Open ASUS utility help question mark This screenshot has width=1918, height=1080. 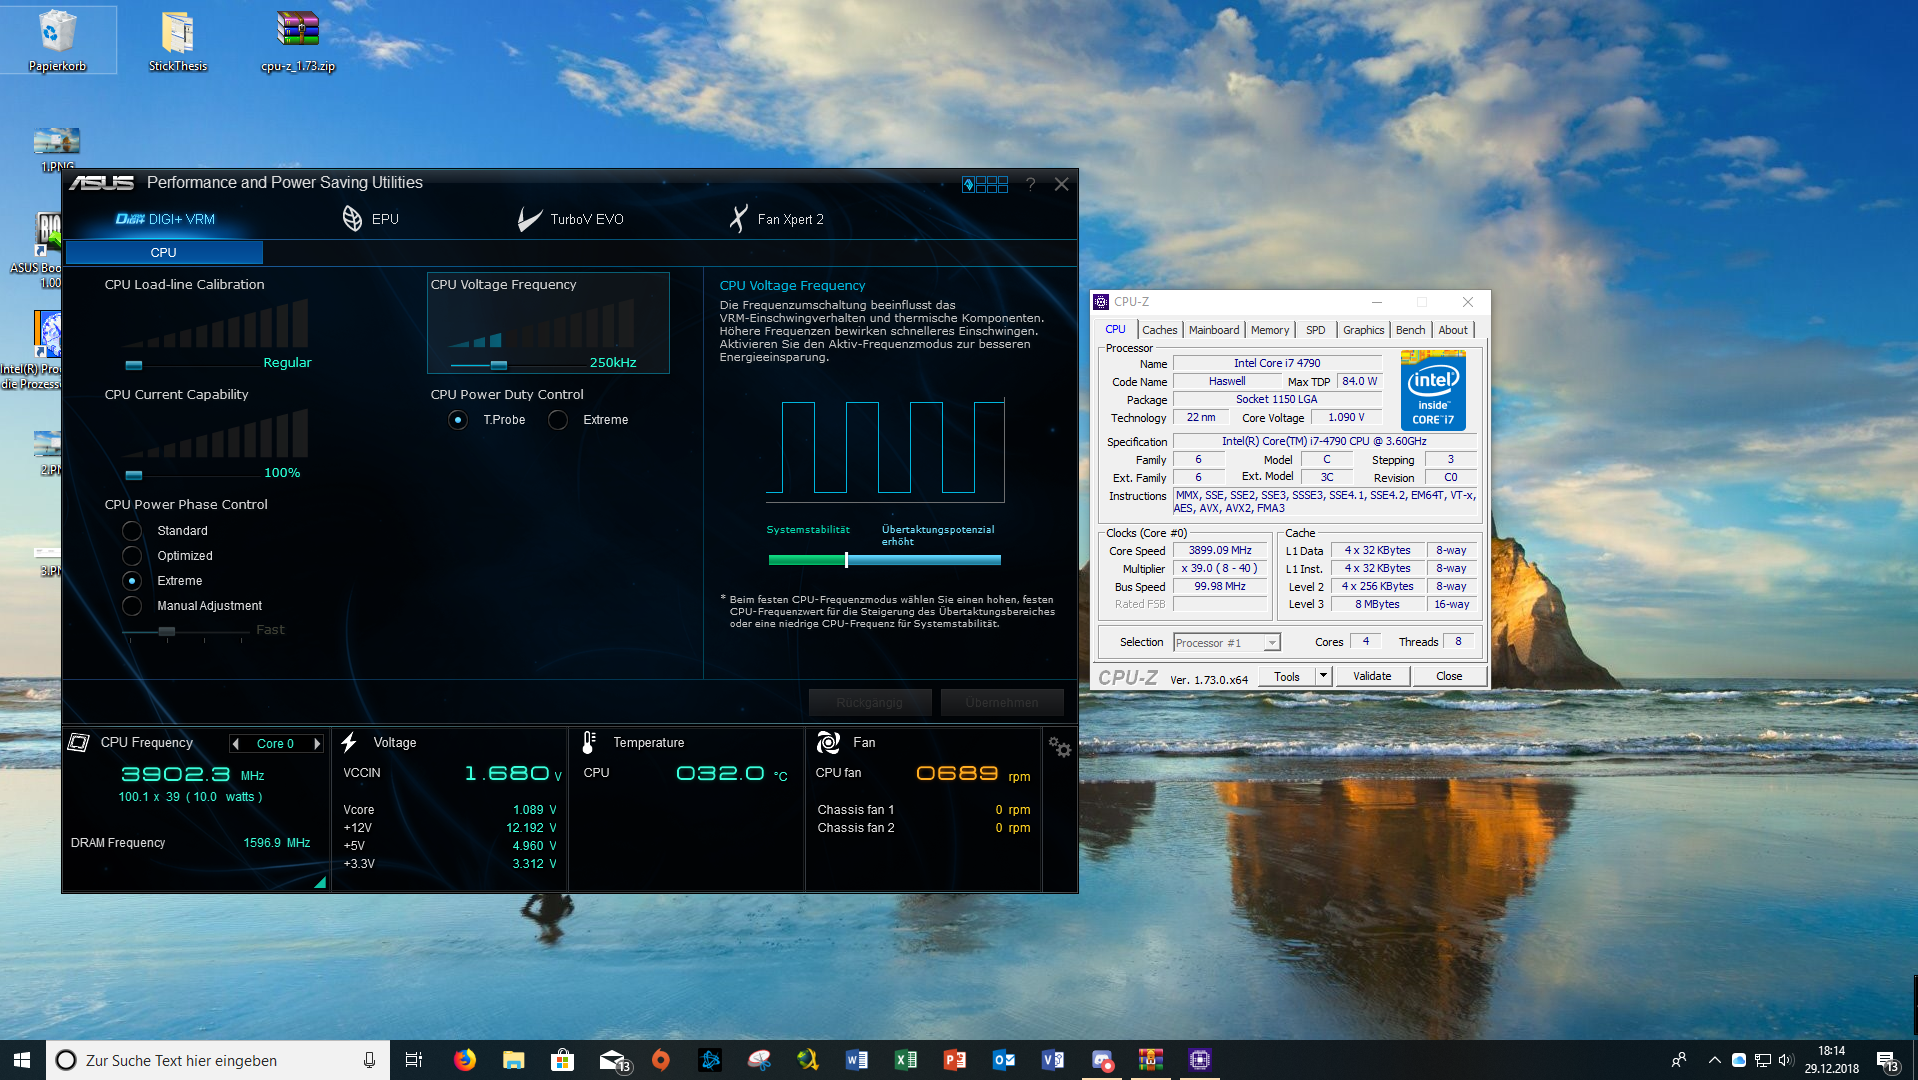pyautogui.click(x=1031, y=185)
